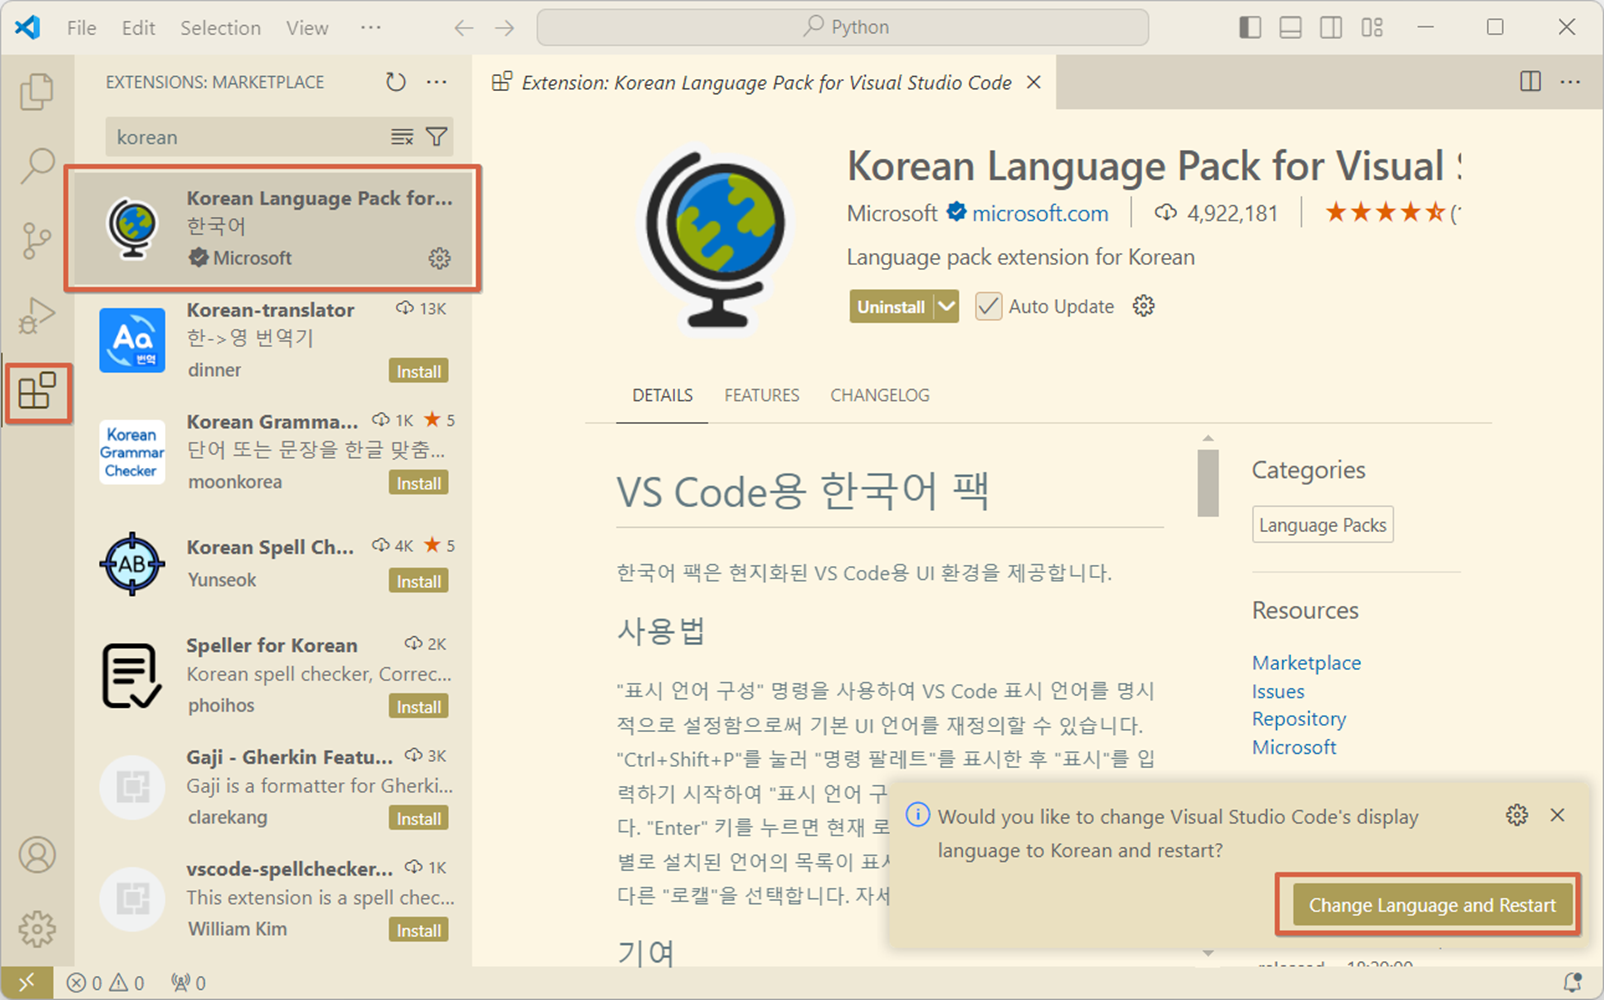Viewport: 1604px width, 1000px height.
Task: Dismiss the language change notification
Action: 1557,815
